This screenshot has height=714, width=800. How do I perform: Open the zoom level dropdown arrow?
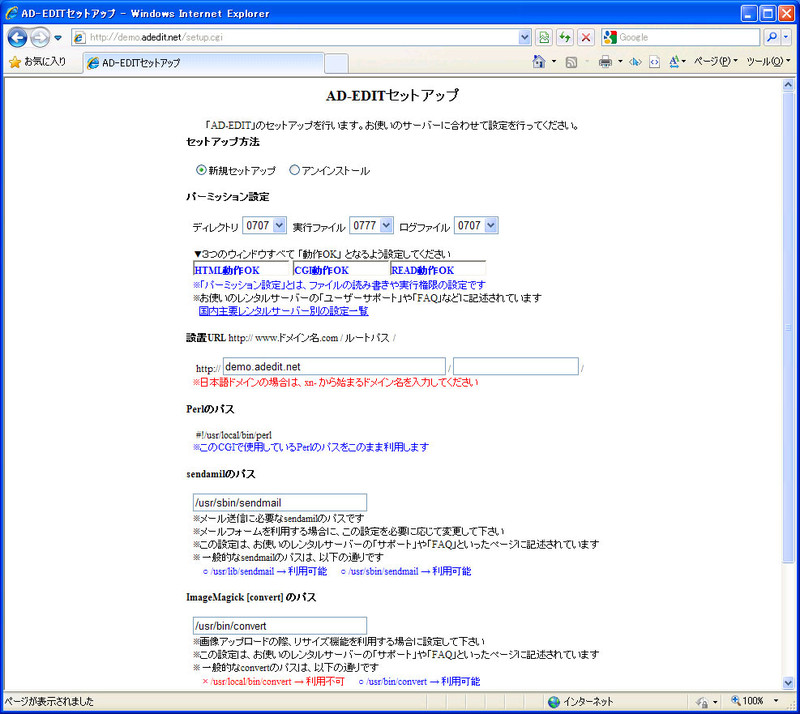coord(777,701)
